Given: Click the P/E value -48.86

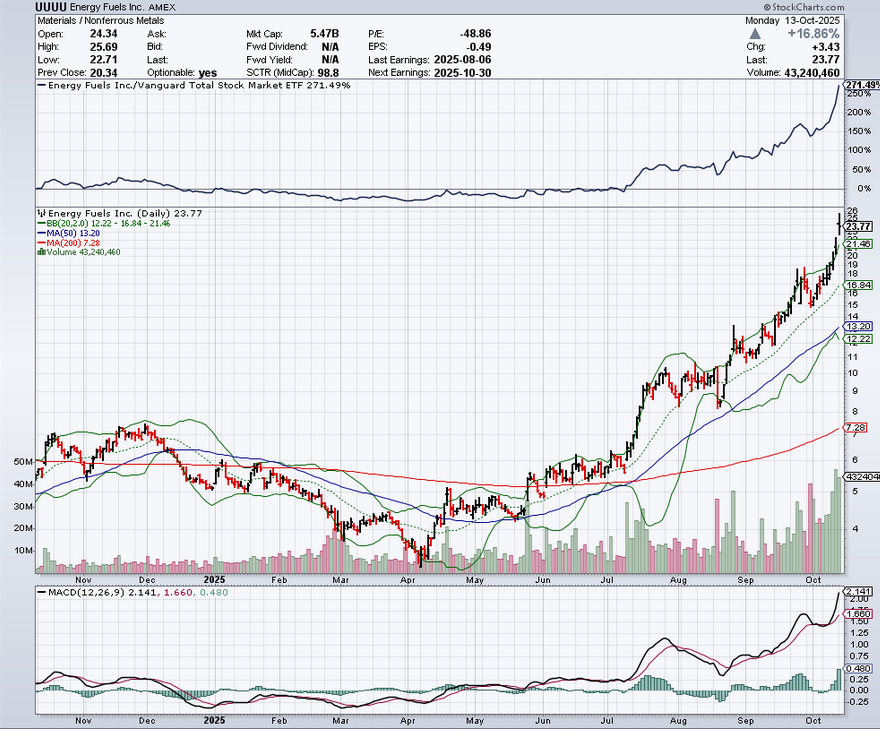Looking at the screenshot, I should coord(475,34).
